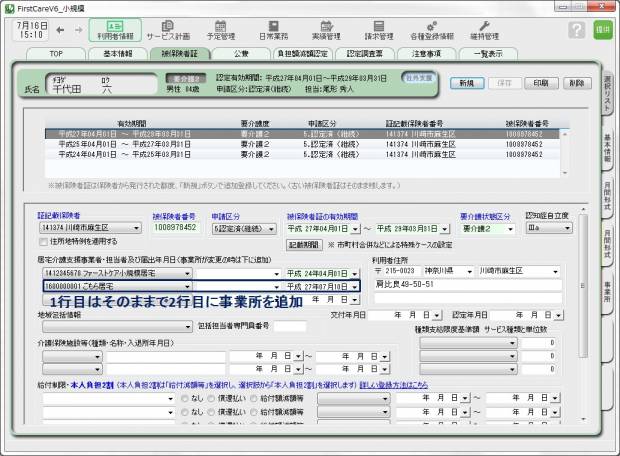The image size is (620, 456).
Task: Click the help question mark icon
Action: pos(577,30)
